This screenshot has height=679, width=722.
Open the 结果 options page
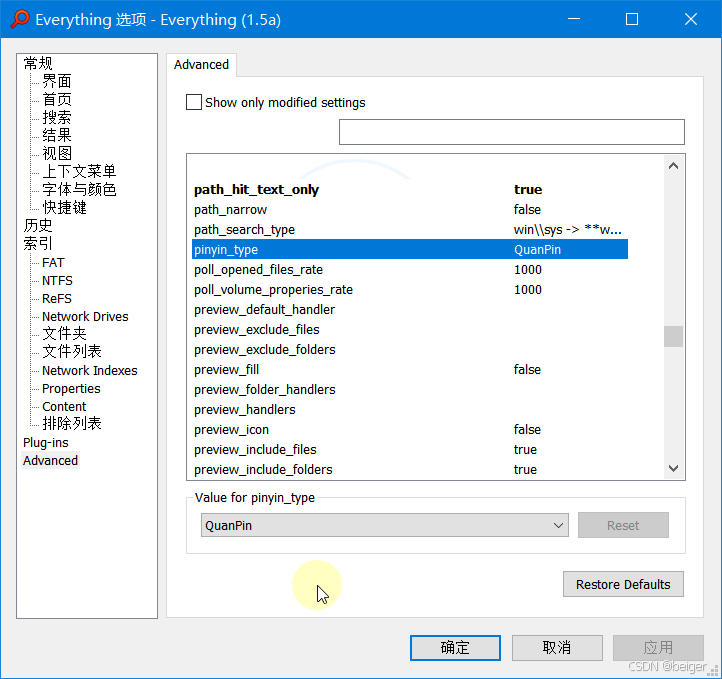click(57, 135)
